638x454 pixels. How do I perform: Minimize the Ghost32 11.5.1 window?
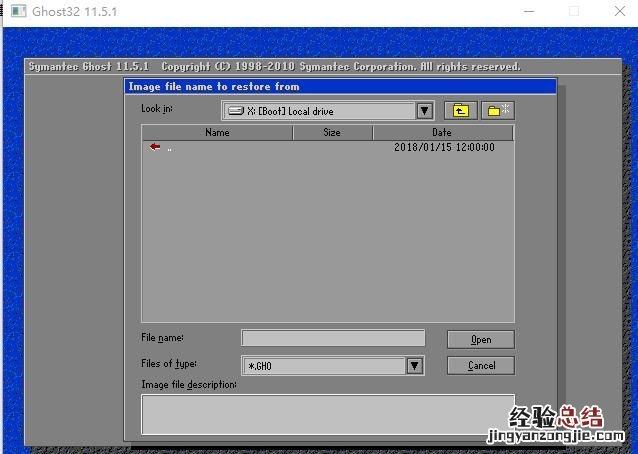click(529, 11)
